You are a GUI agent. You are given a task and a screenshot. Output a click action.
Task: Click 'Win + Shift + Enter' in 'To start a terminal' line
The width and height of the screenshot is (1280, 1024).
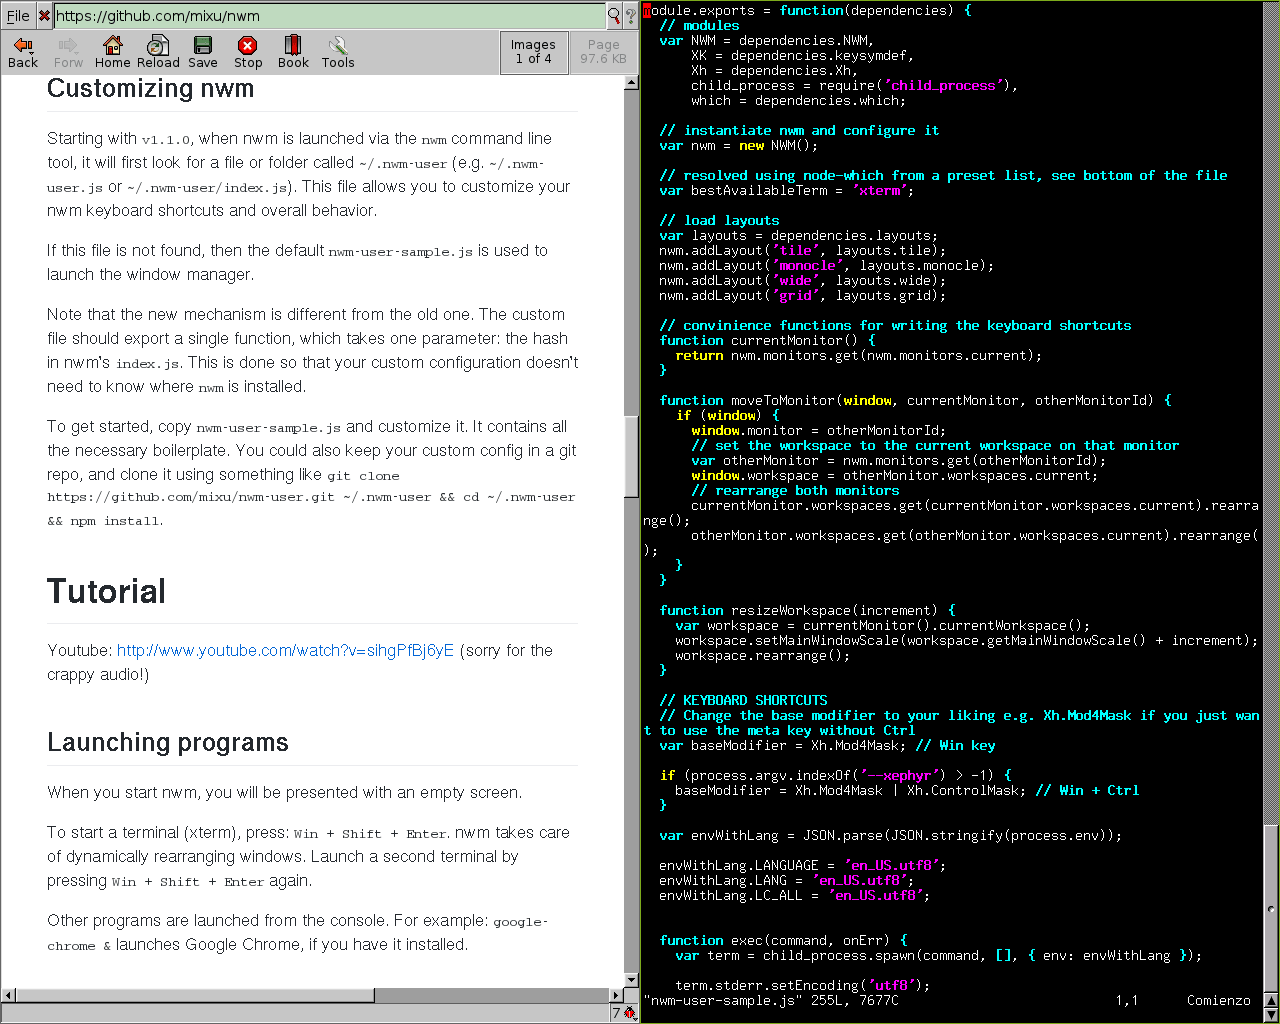point(371,834)
